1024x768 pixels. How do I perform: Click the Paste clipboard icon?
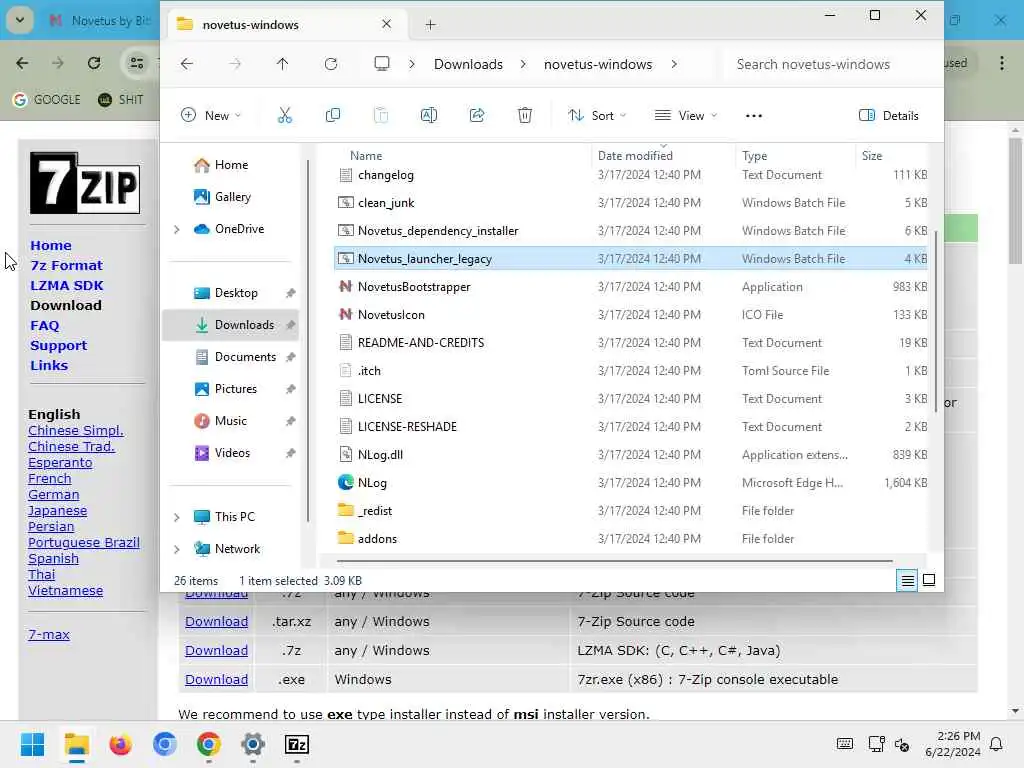pyautogui.click(x=381, y=116)
